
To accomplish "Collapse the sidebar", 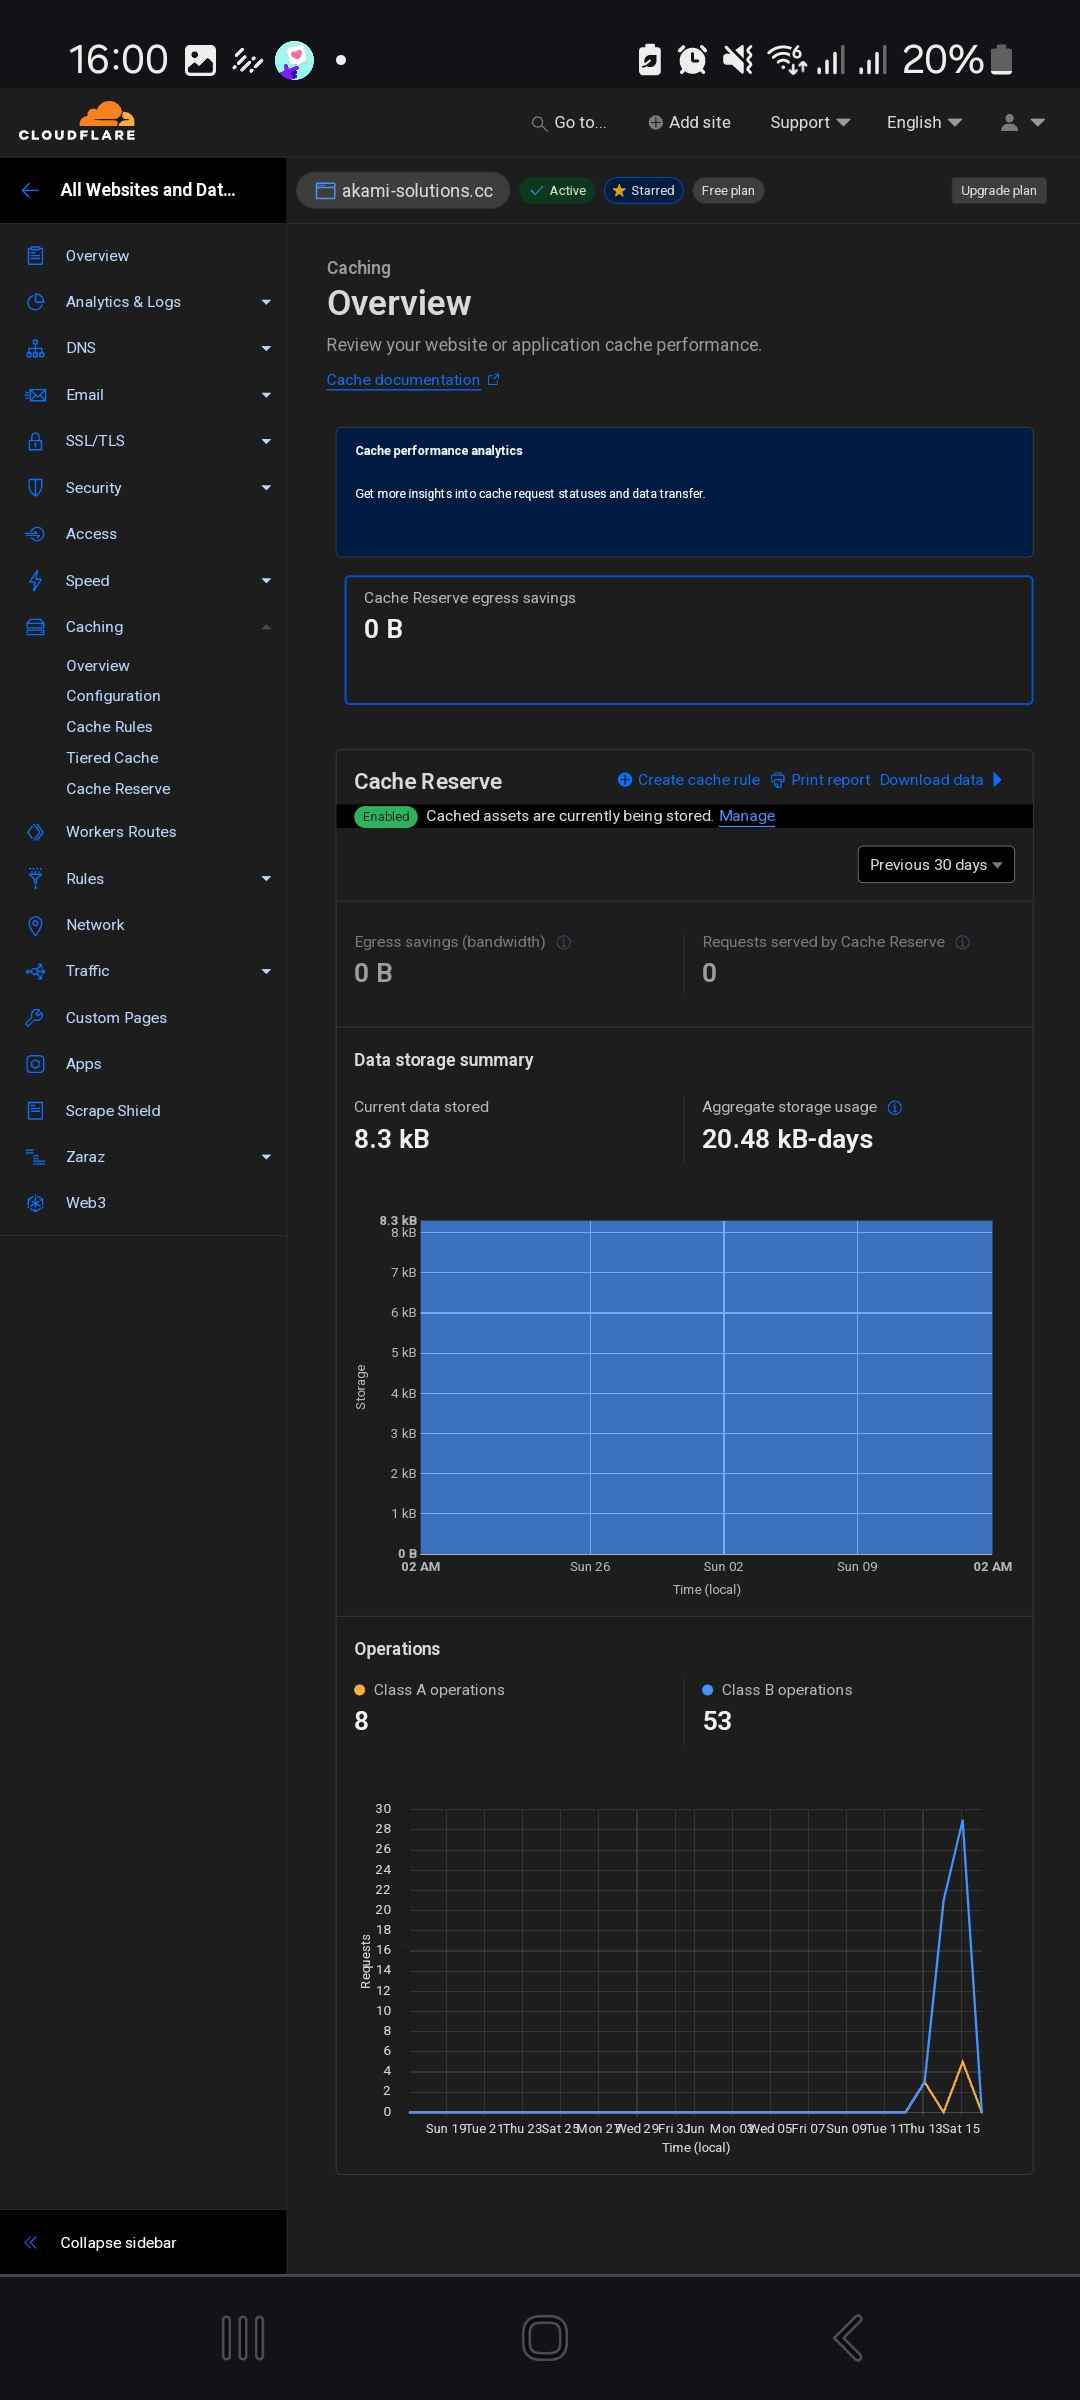I will (x=143, y=2242).
